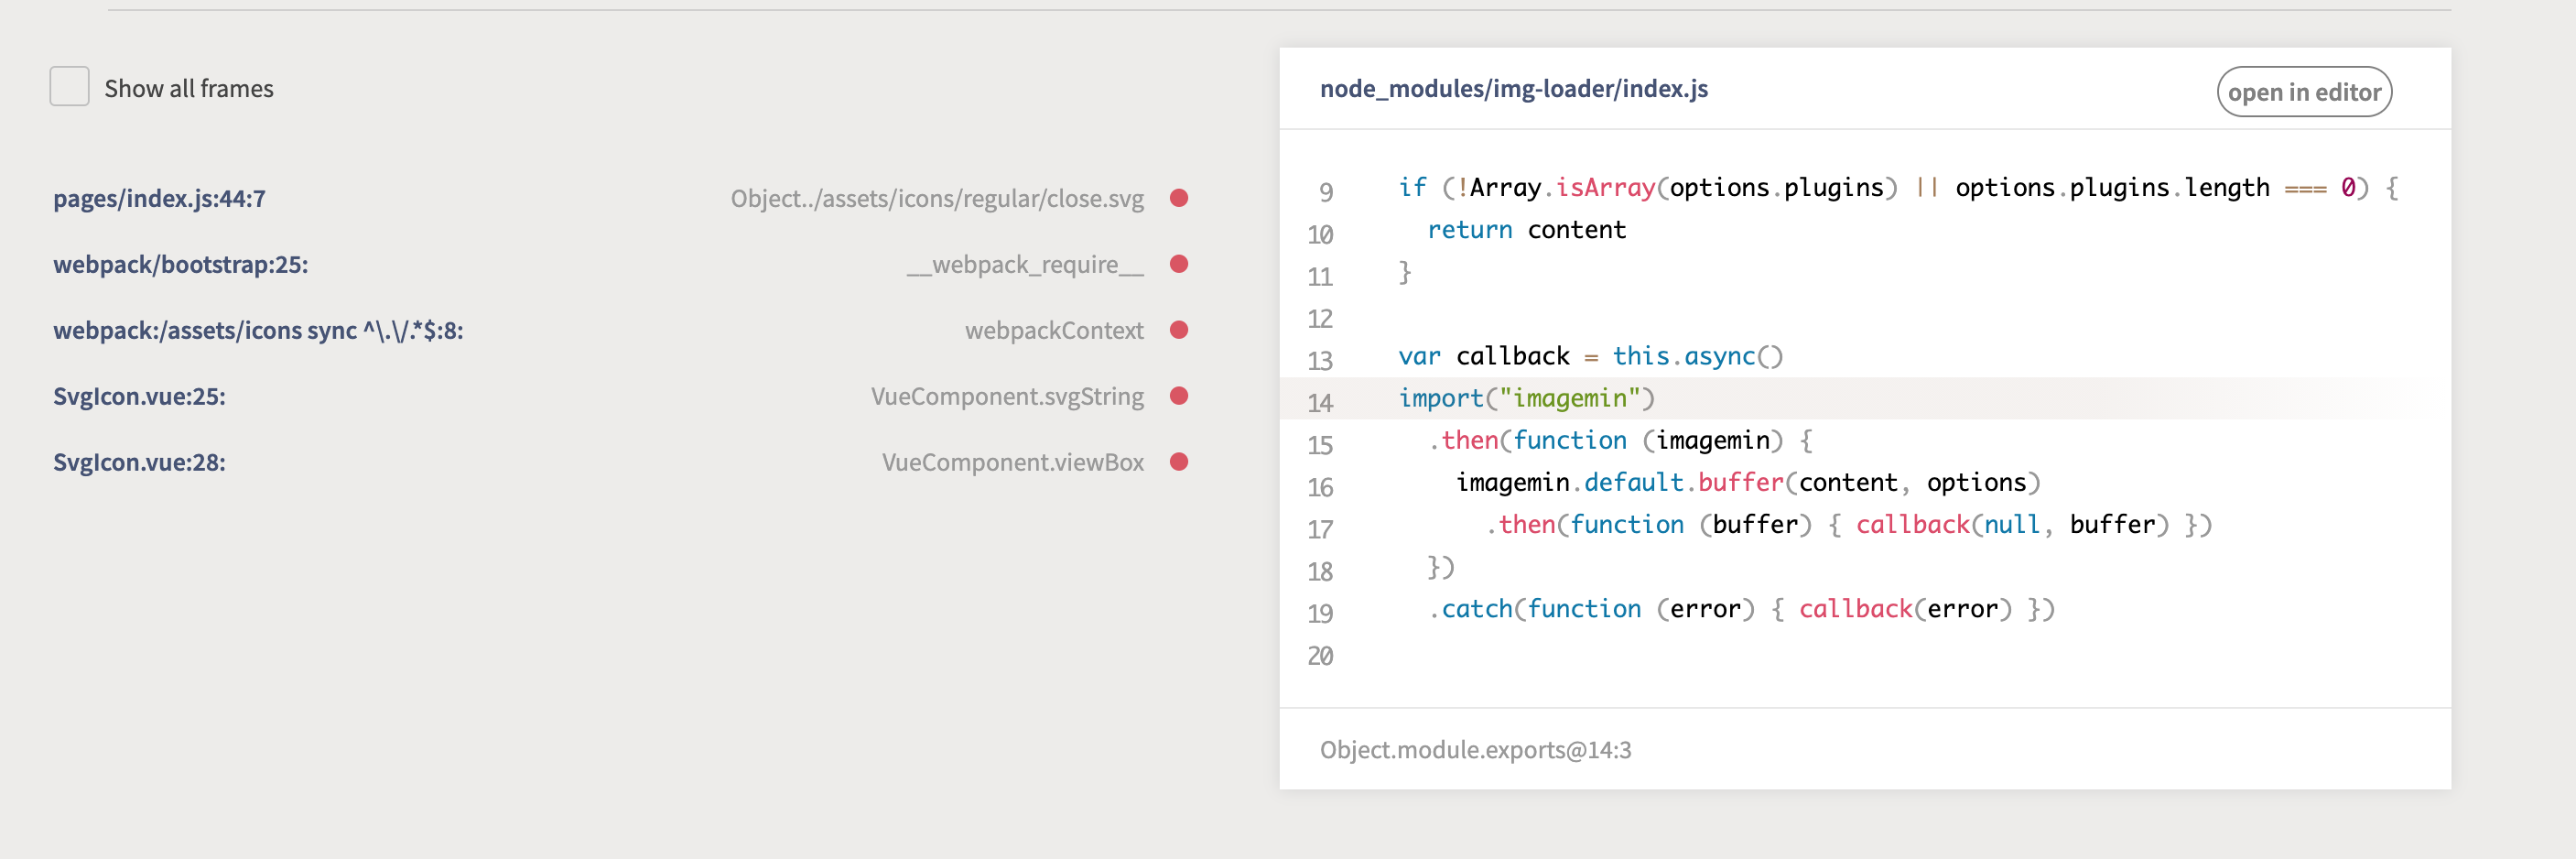This screenshot has width=2576, height=859.
Task: Click the red dot beside close.svg frame
Action: (1179, 198)
